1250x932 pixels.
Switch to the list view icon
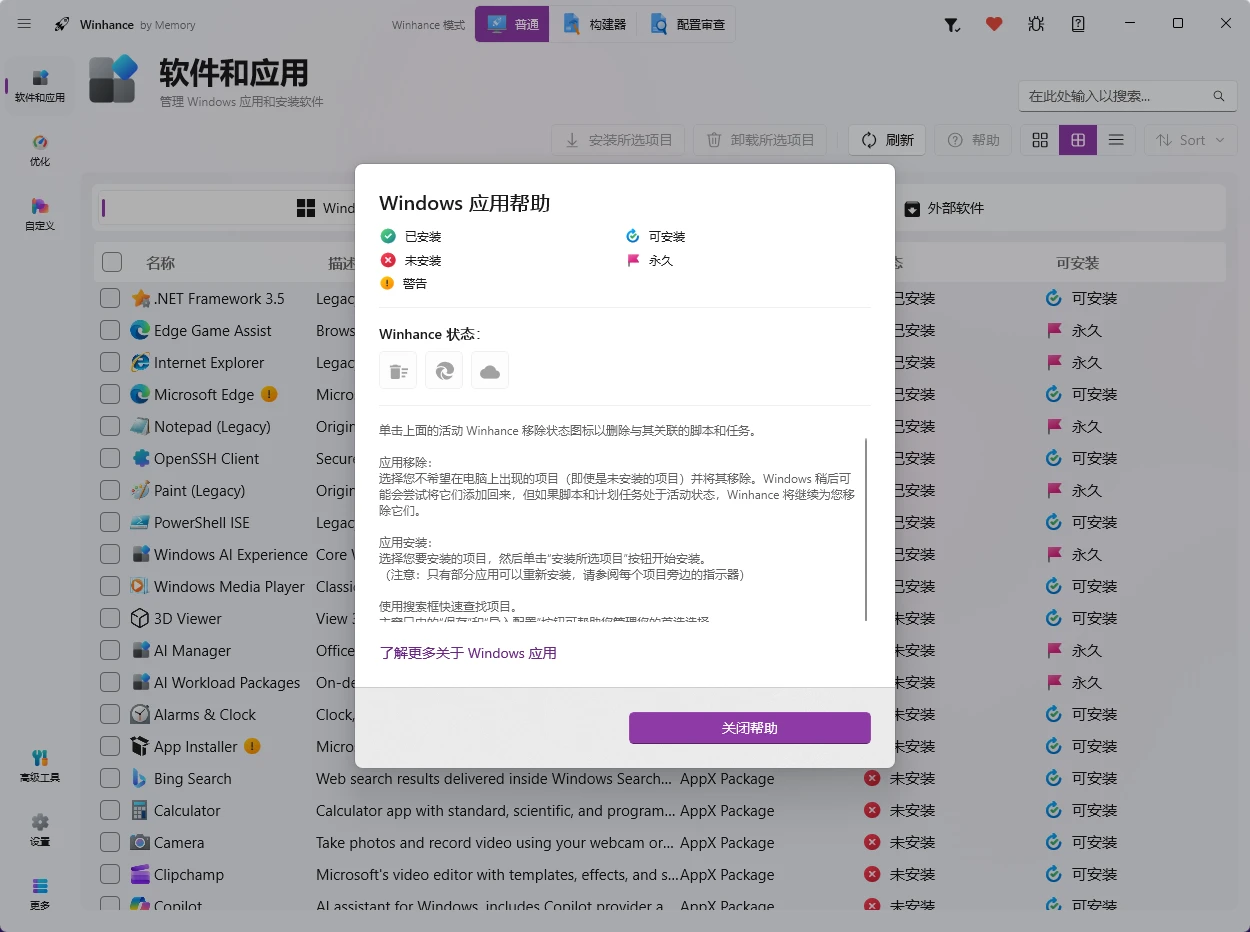coord(1116,140)
